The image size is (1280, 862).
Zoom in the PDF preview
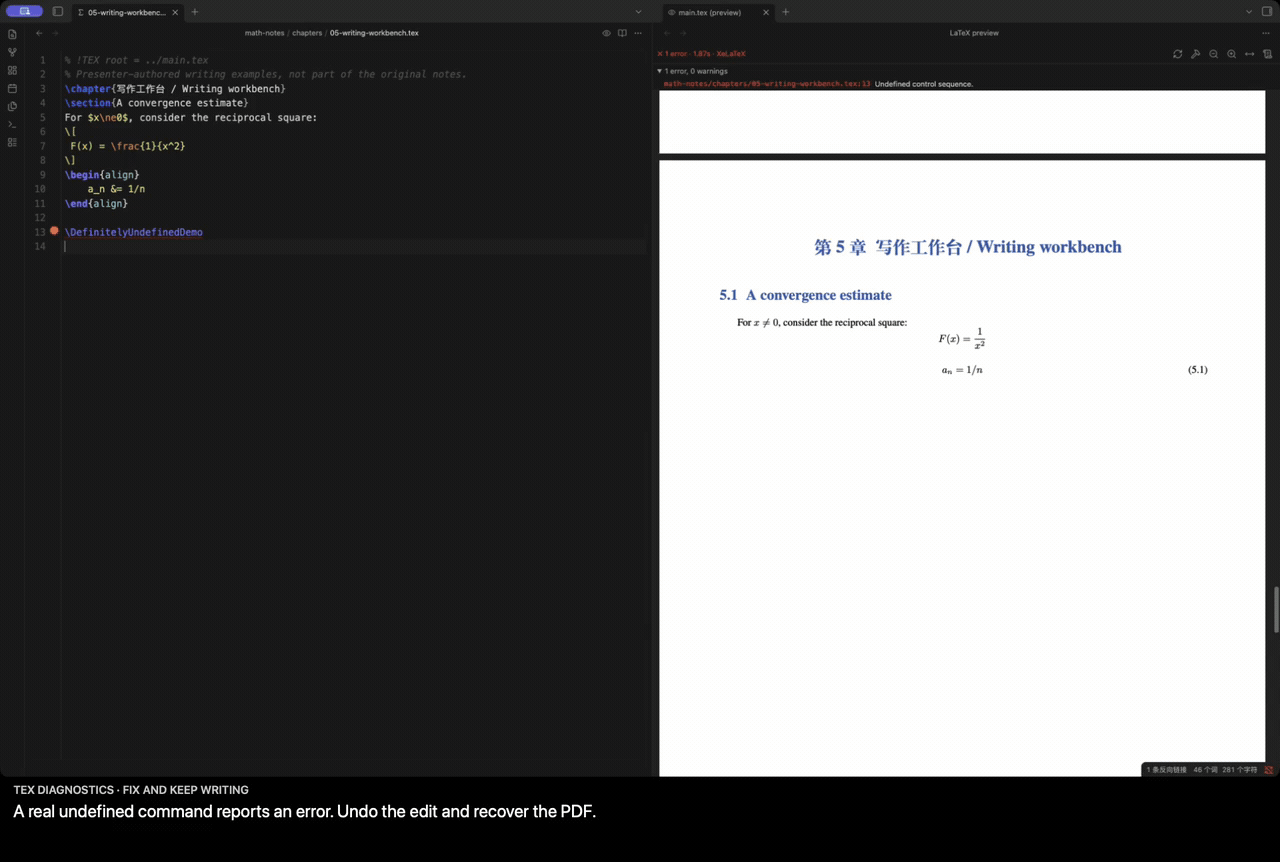[x=1231, y=54]
